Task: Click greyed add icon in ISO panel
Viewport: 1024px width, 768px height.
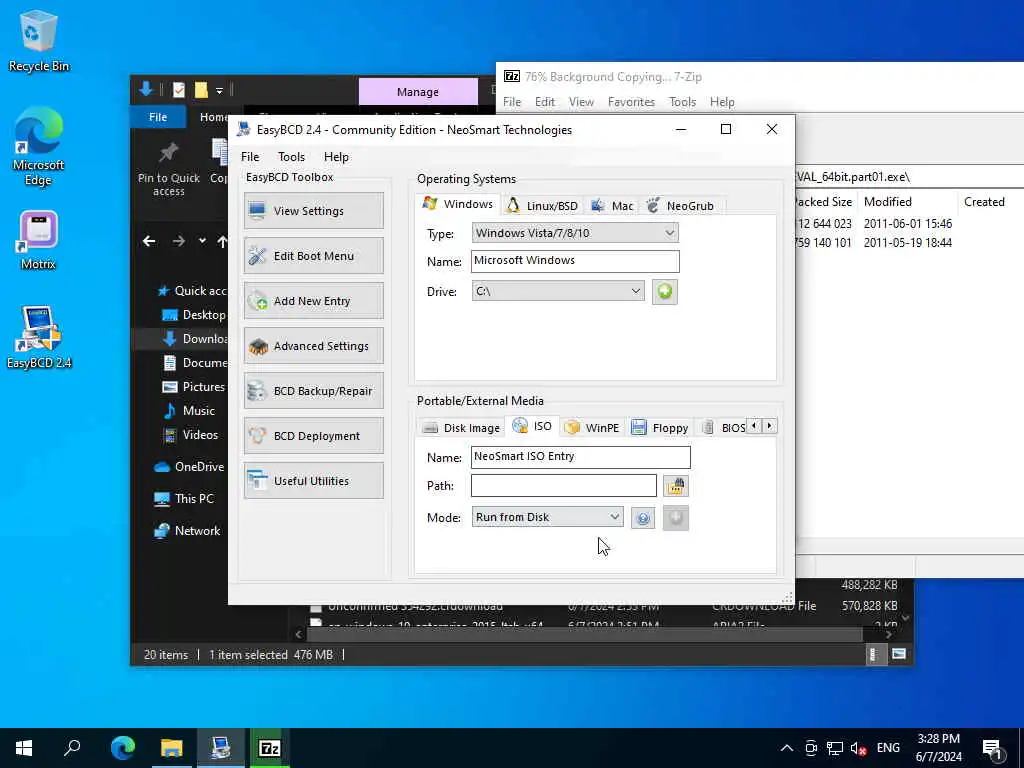Action: coord(676,518)
